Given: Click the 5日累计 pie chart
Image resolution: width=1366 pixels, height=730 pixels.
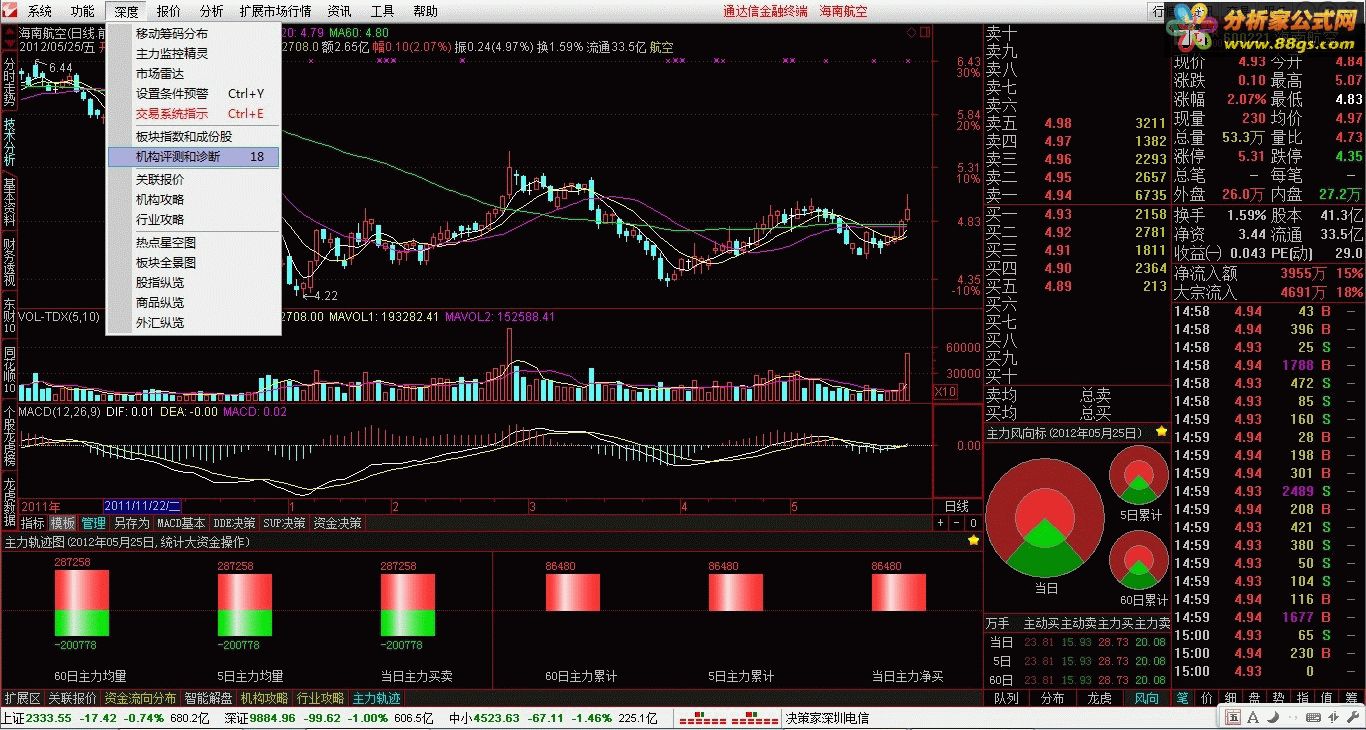Looking at the screenshot, I should tap(1140, 474).
